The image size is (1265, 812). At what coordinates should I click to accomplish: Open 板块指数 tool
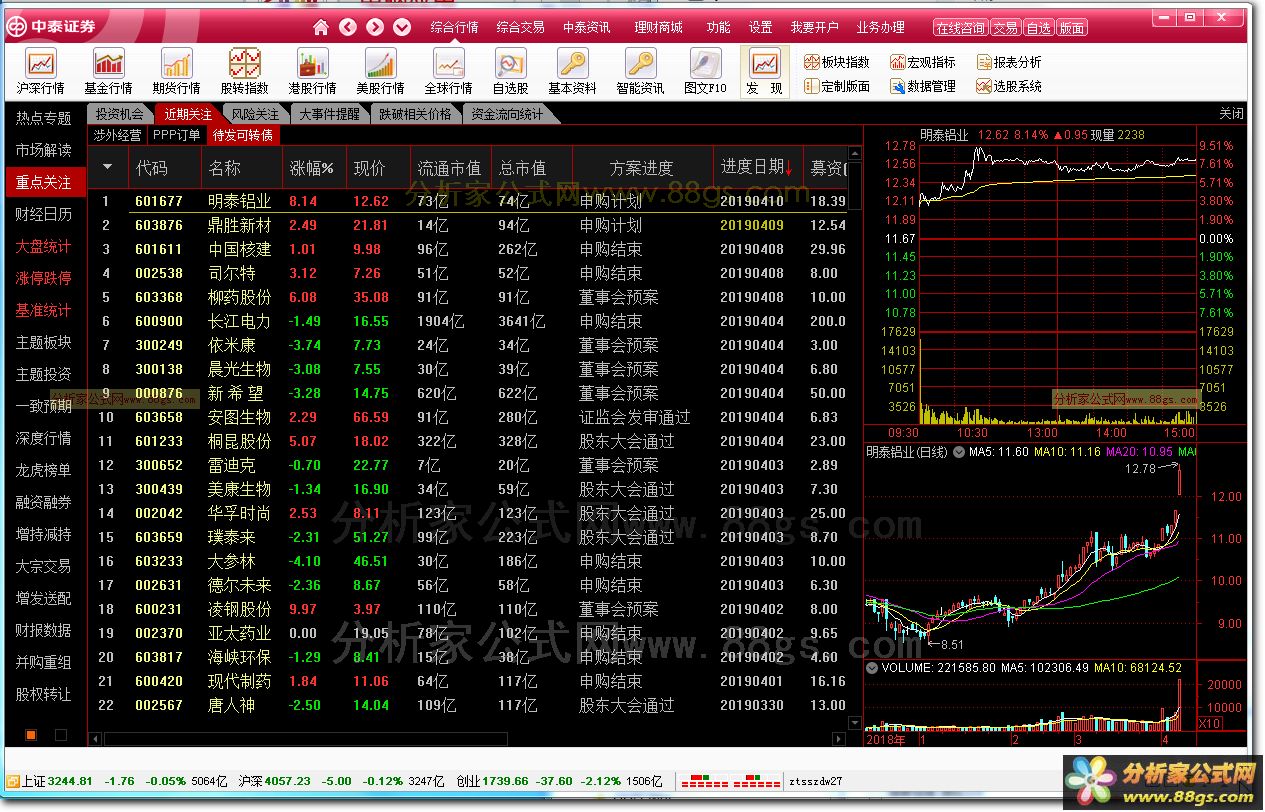(837, 62)
